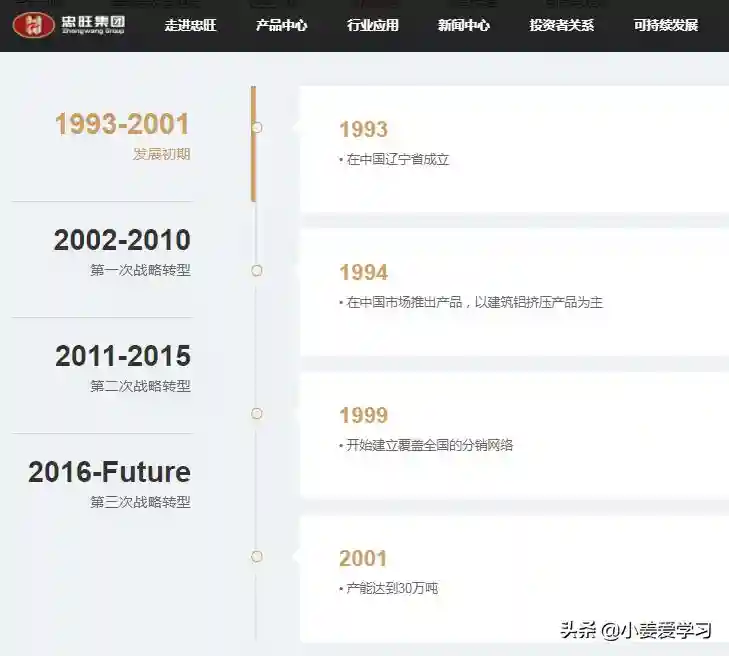Click the 1999 milestone card heading

click(x=363, y=416)
